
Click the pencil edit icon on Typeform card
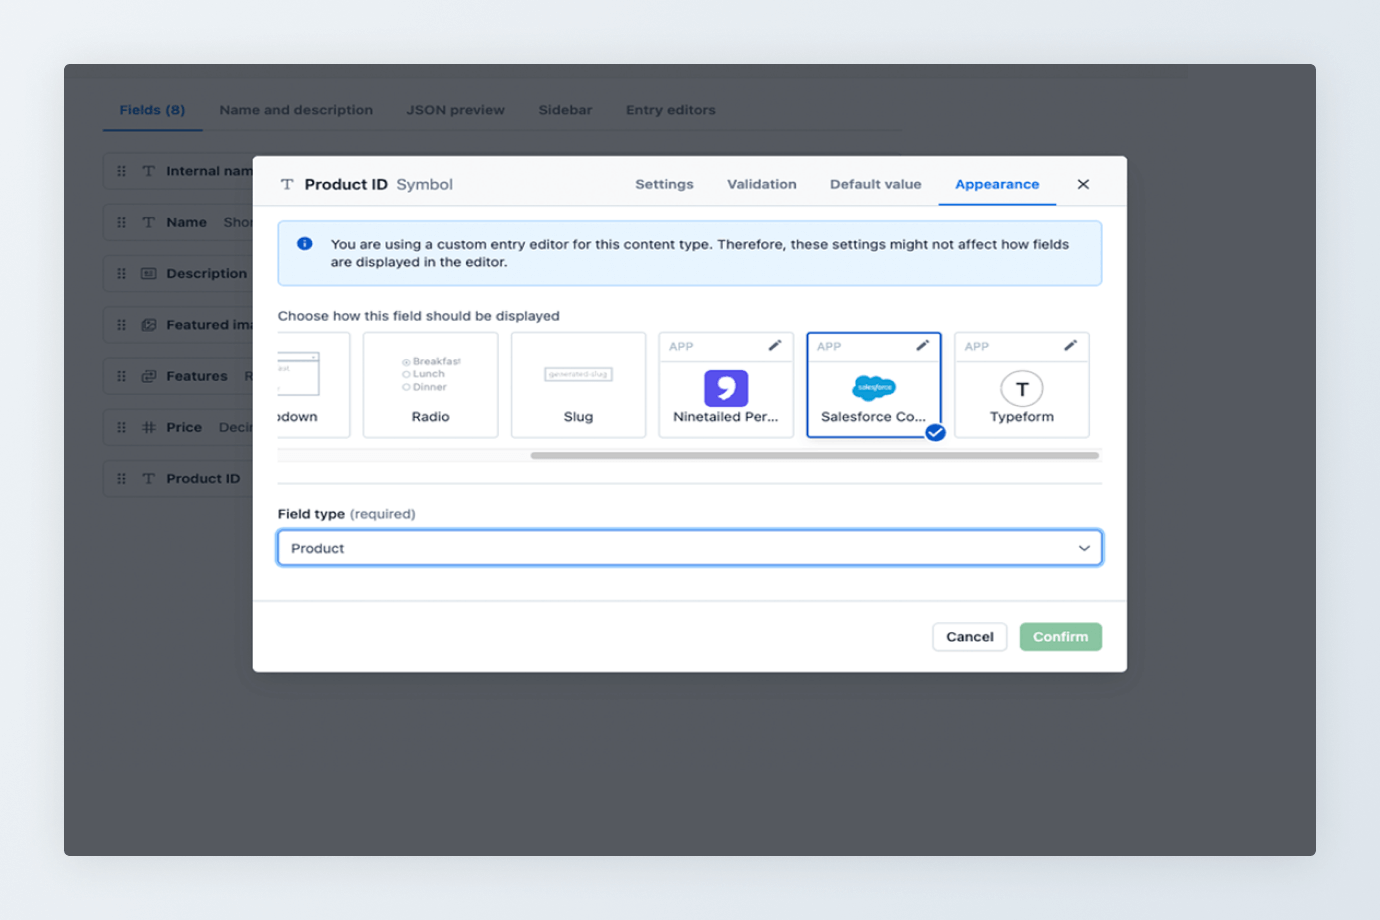tap(1071, 344)
